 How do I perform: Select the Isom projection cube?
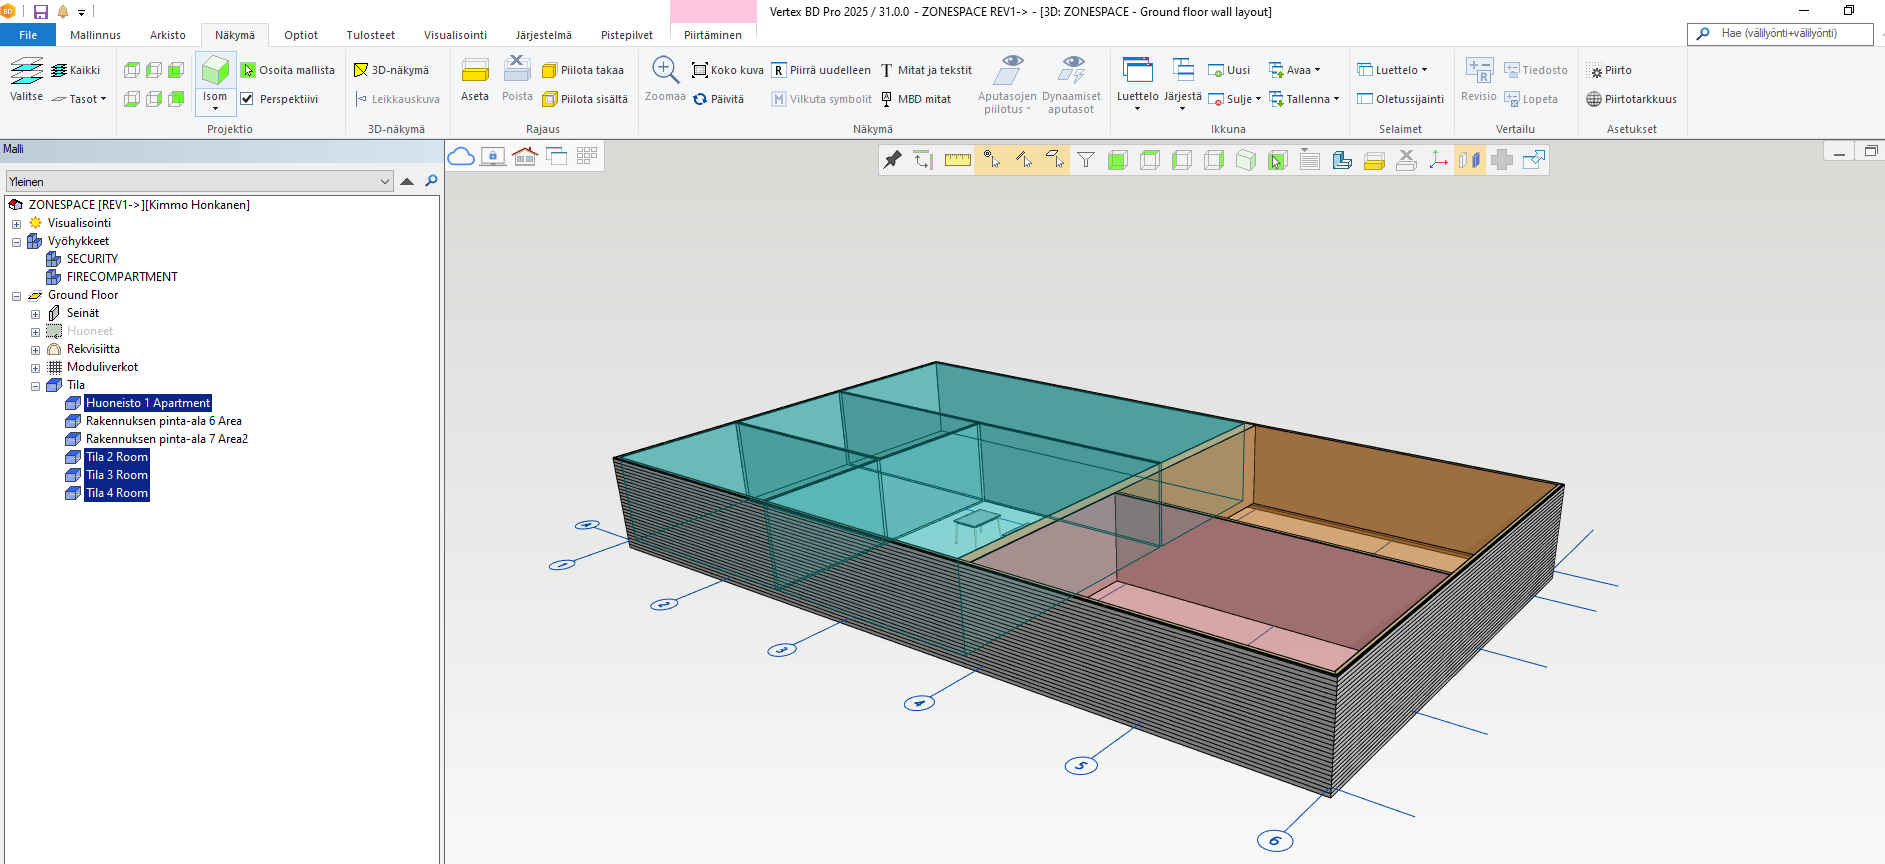(215, 71)
